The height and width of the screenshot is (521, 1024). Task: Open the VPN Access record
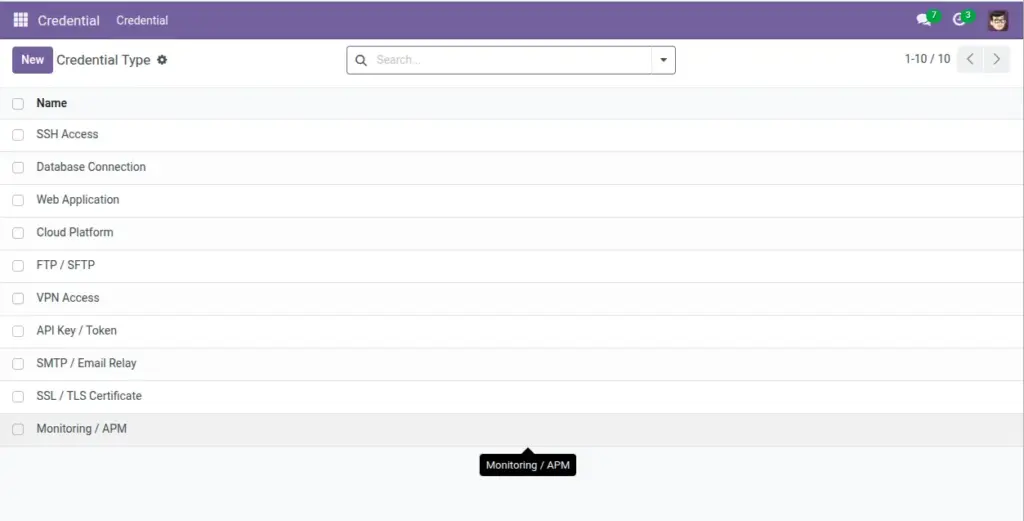coord(68,298)
